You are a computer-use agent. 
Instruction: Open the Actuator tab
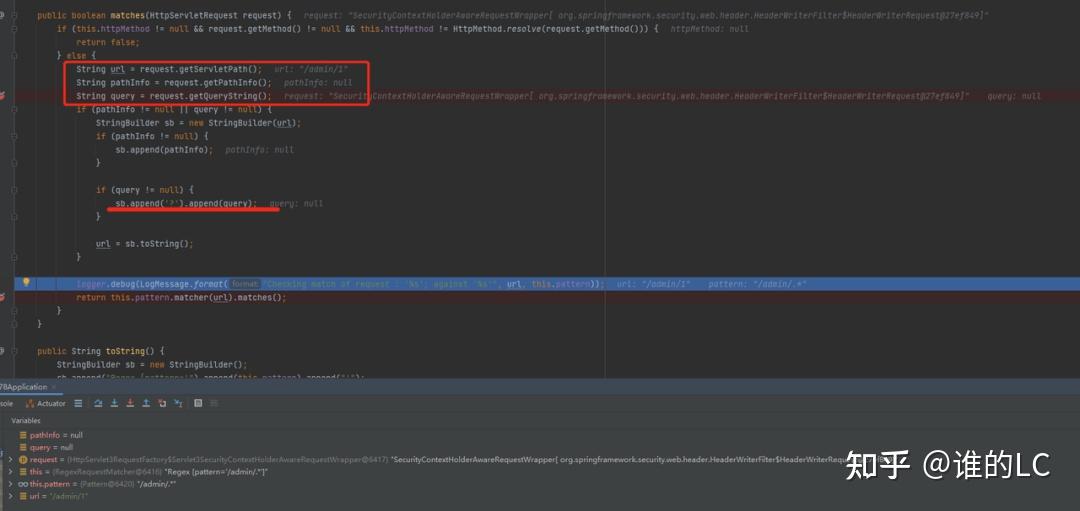[x=46, y=404]
